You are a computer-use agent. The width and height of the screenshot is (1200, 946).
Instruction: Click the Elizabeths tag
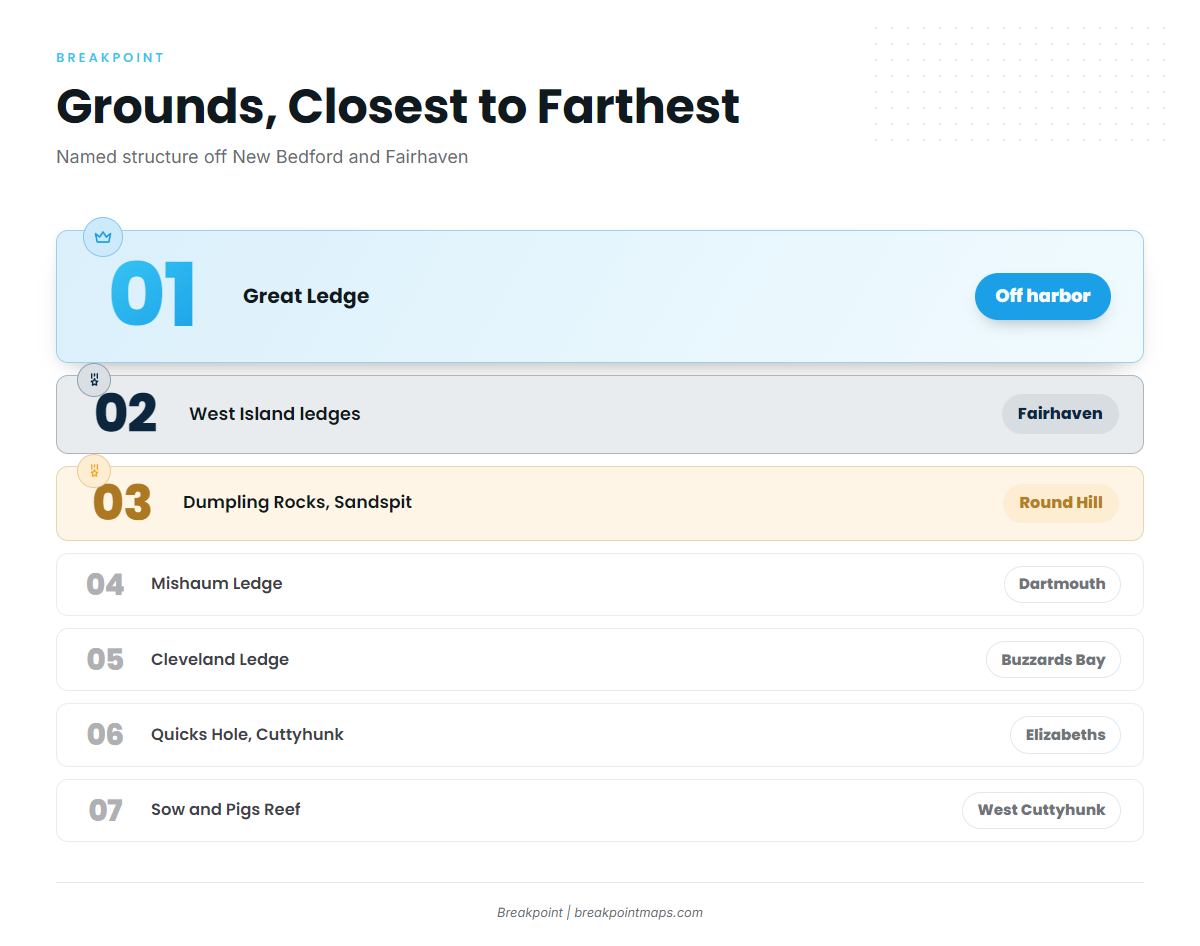(x=1065, y=735)
